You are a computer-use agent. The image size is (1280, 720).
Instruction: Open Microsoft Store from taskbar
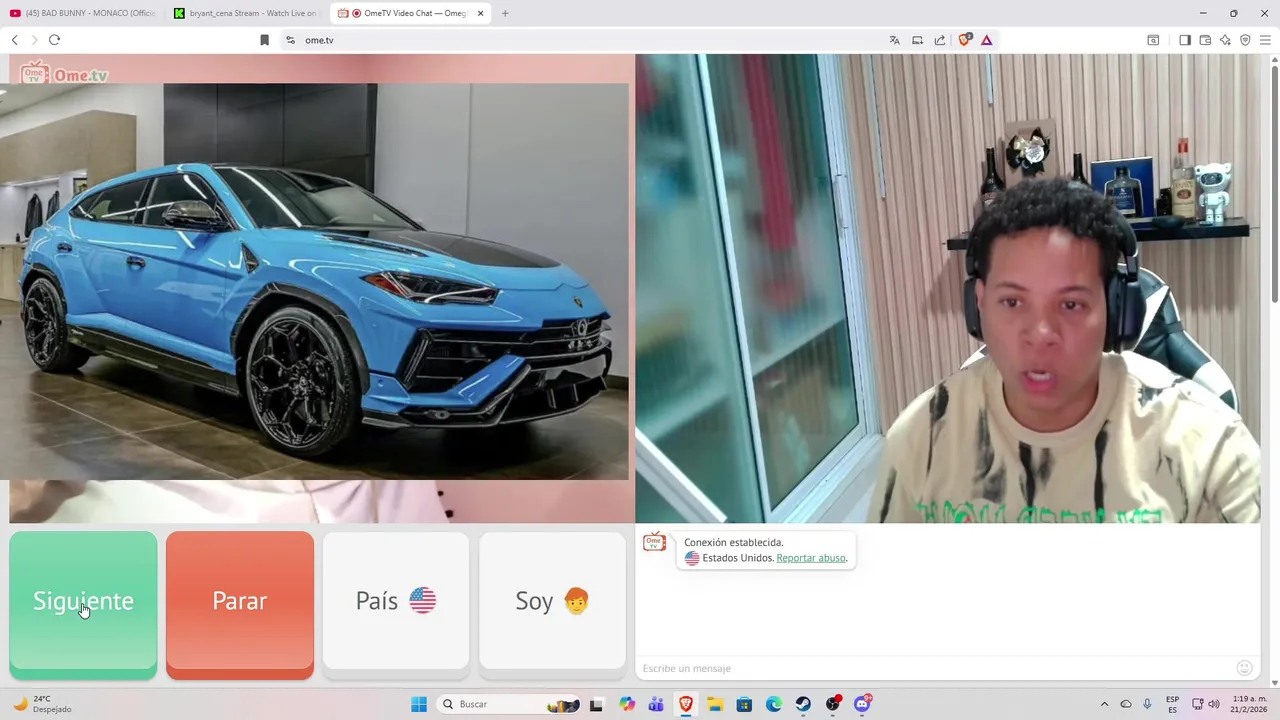[x=744, y=704]
